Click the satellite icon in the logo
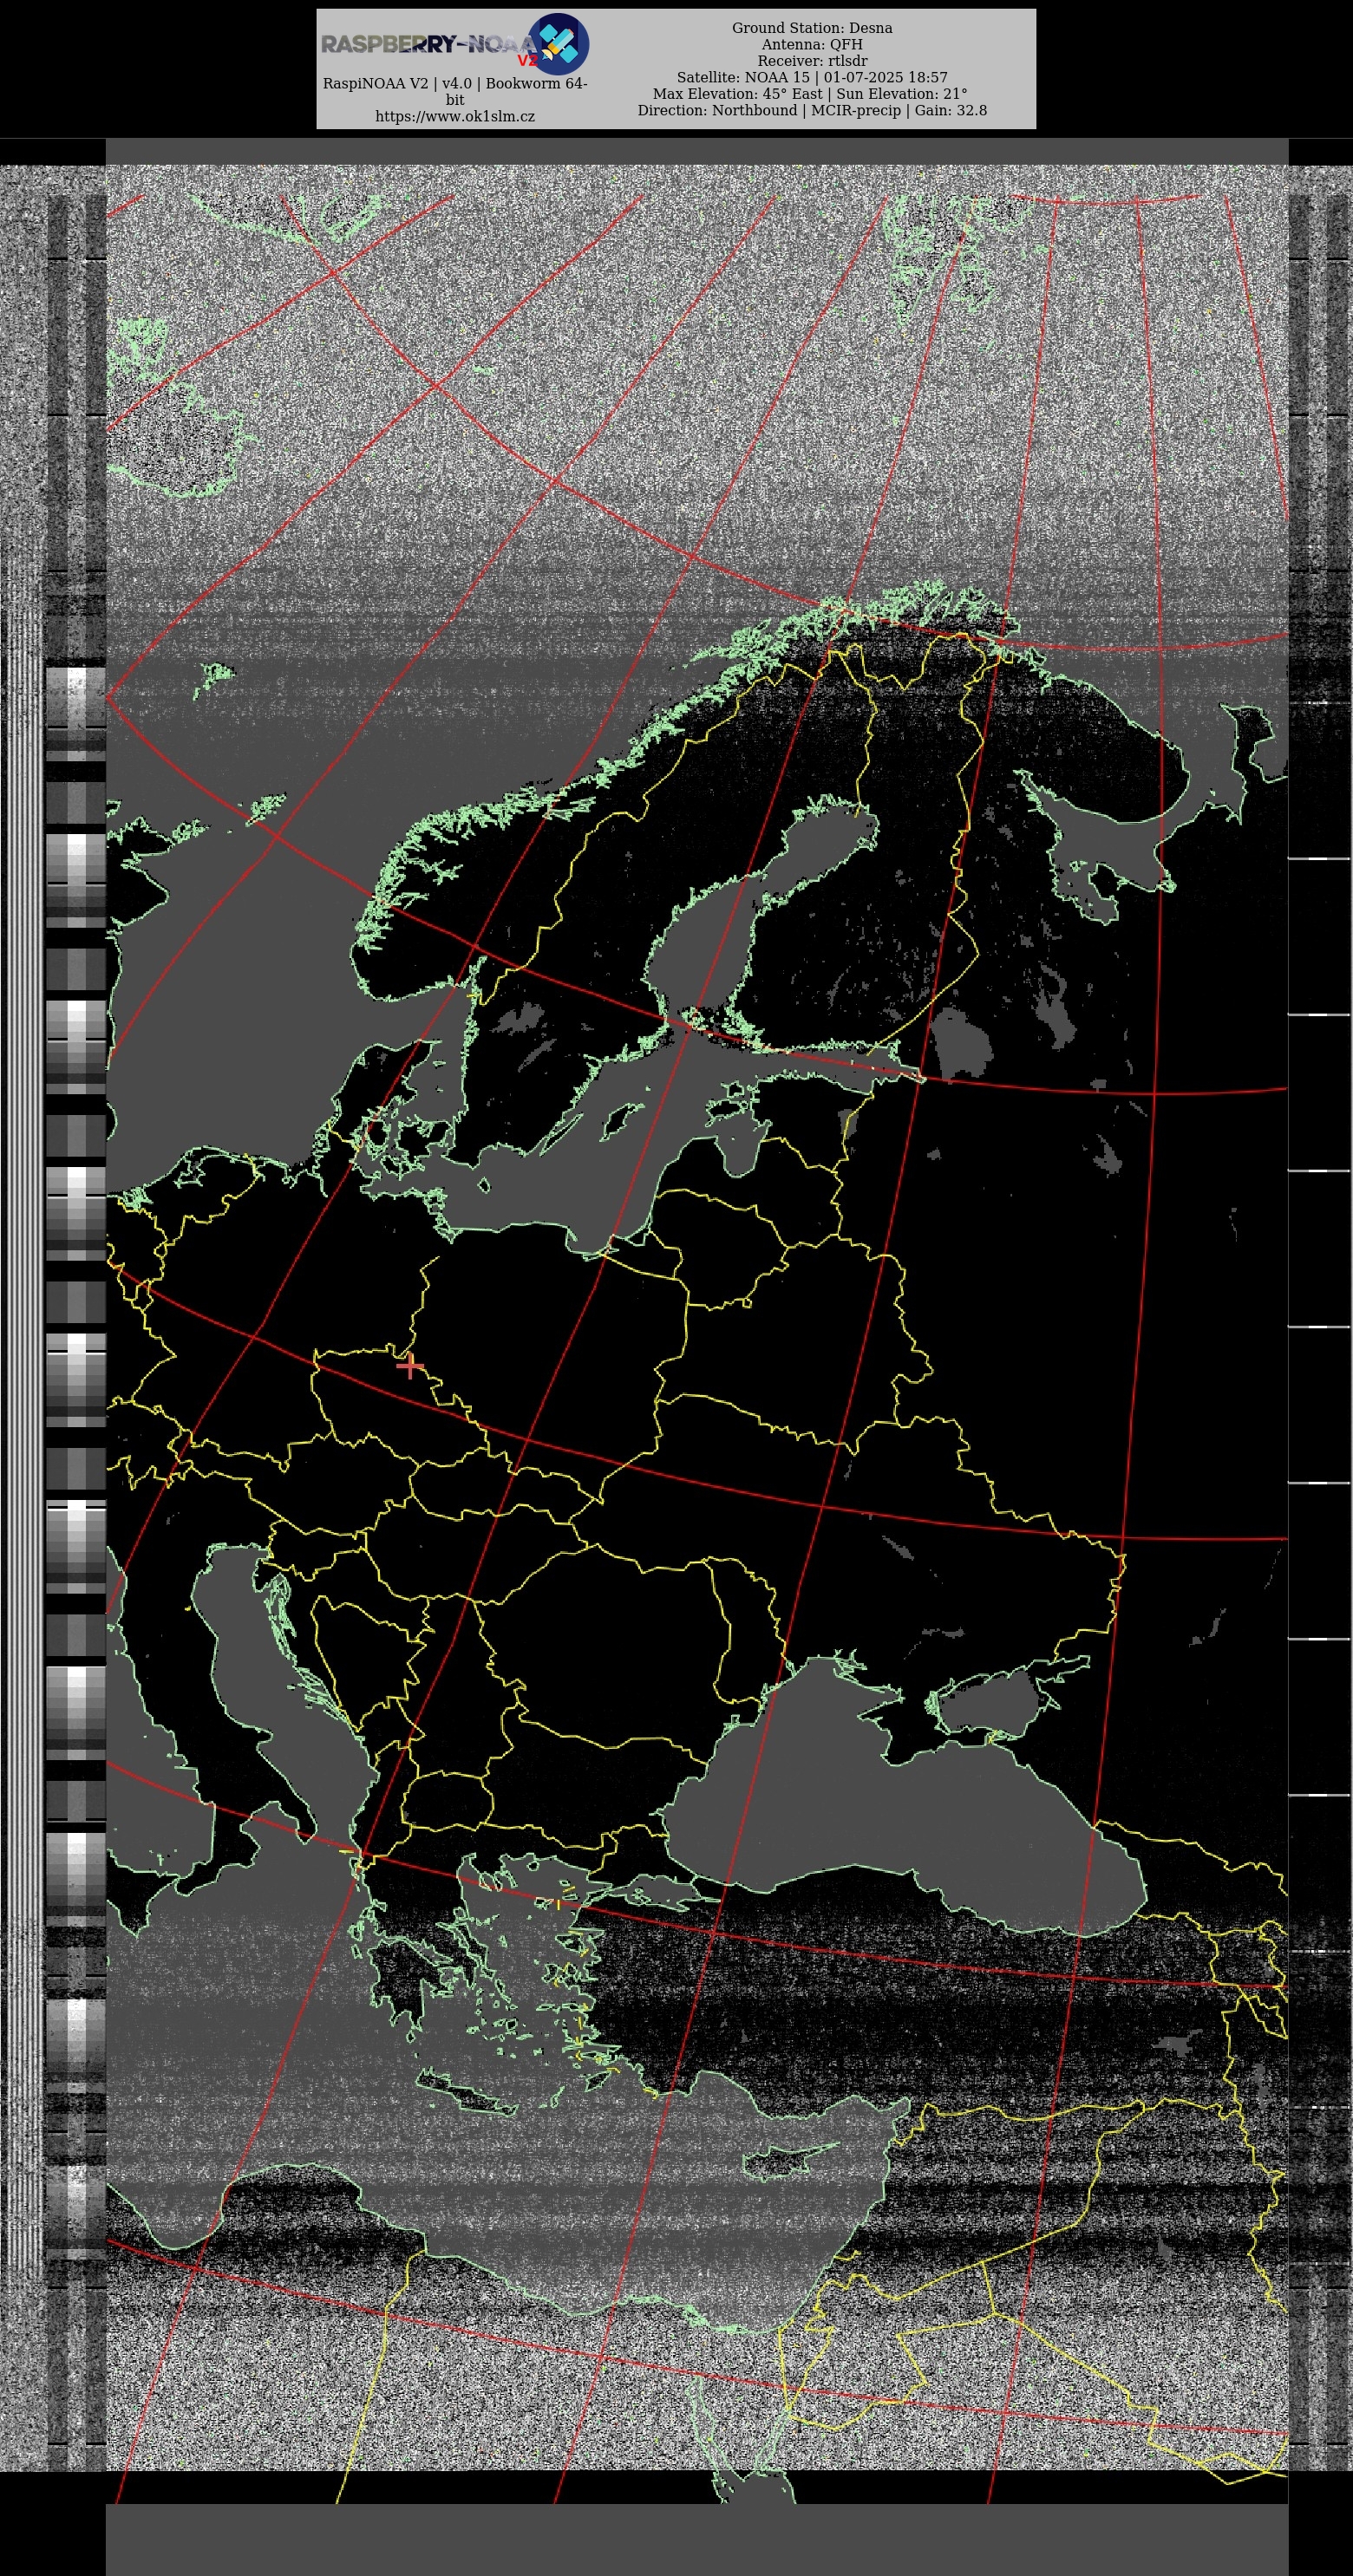The width and height of the screenshot is (1353, 2576). 558,43
